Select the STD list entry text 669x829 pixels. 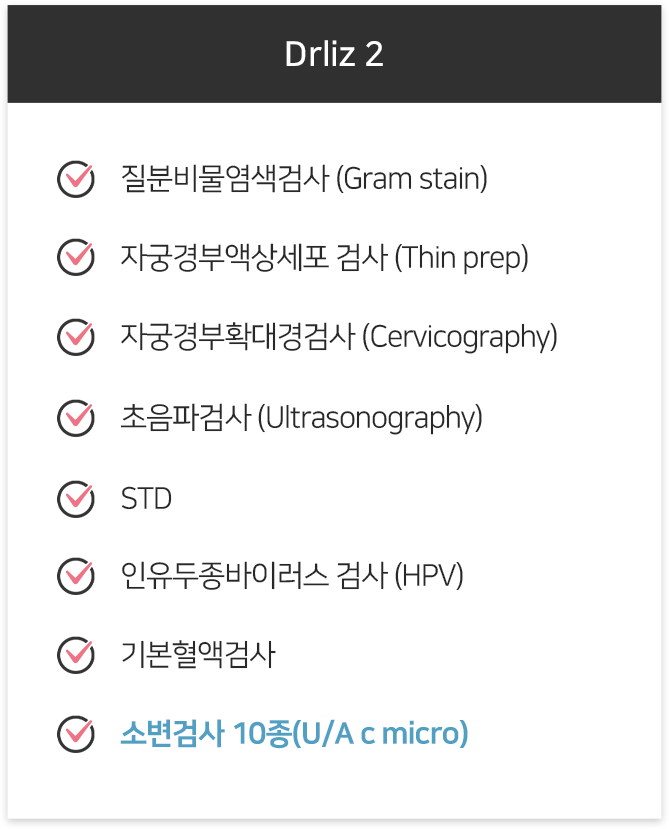tap(146, 499)
